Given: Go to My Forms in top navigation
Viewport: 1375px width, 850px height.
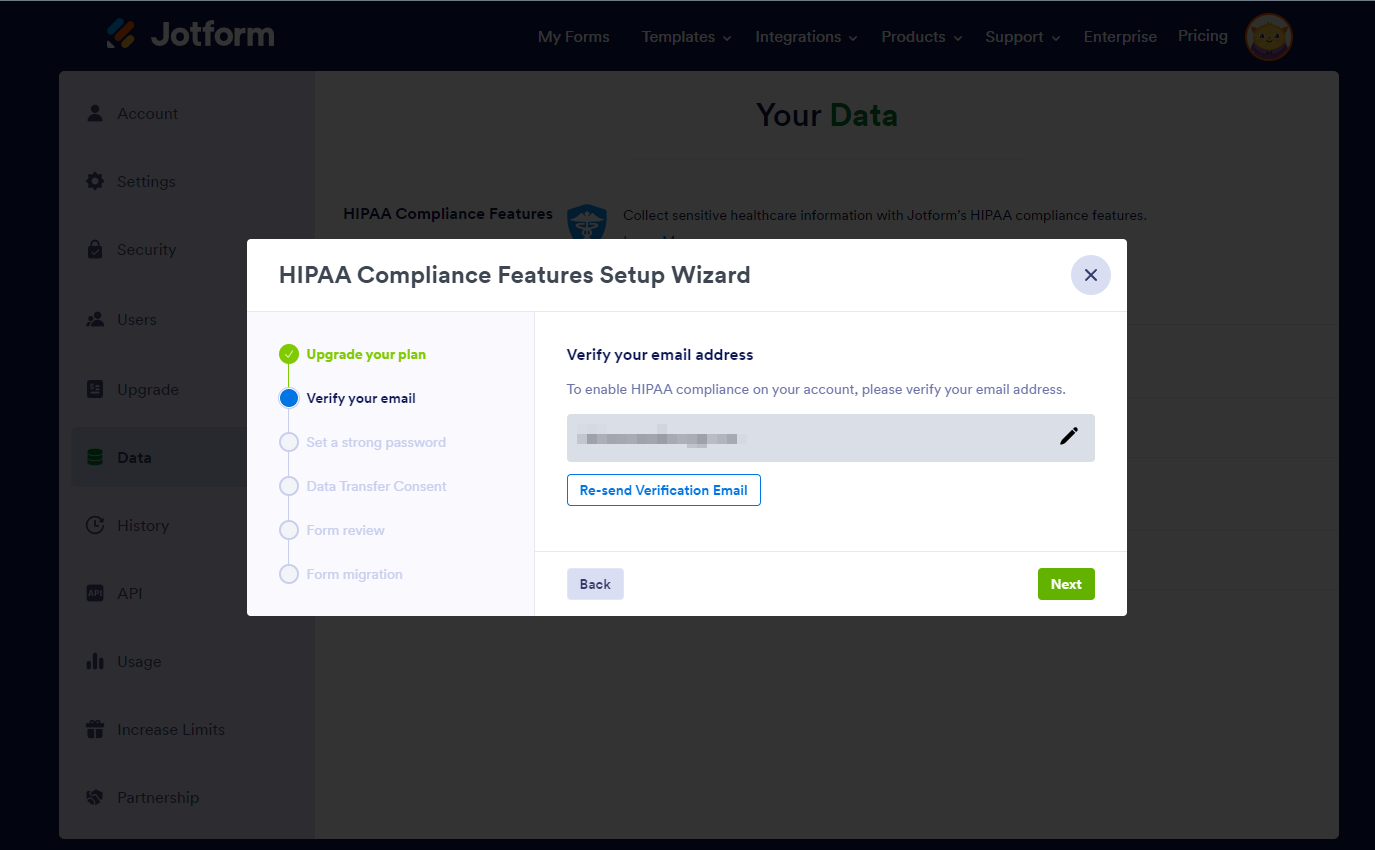Looking at the screenshot, I should click(x=573, y=37).
